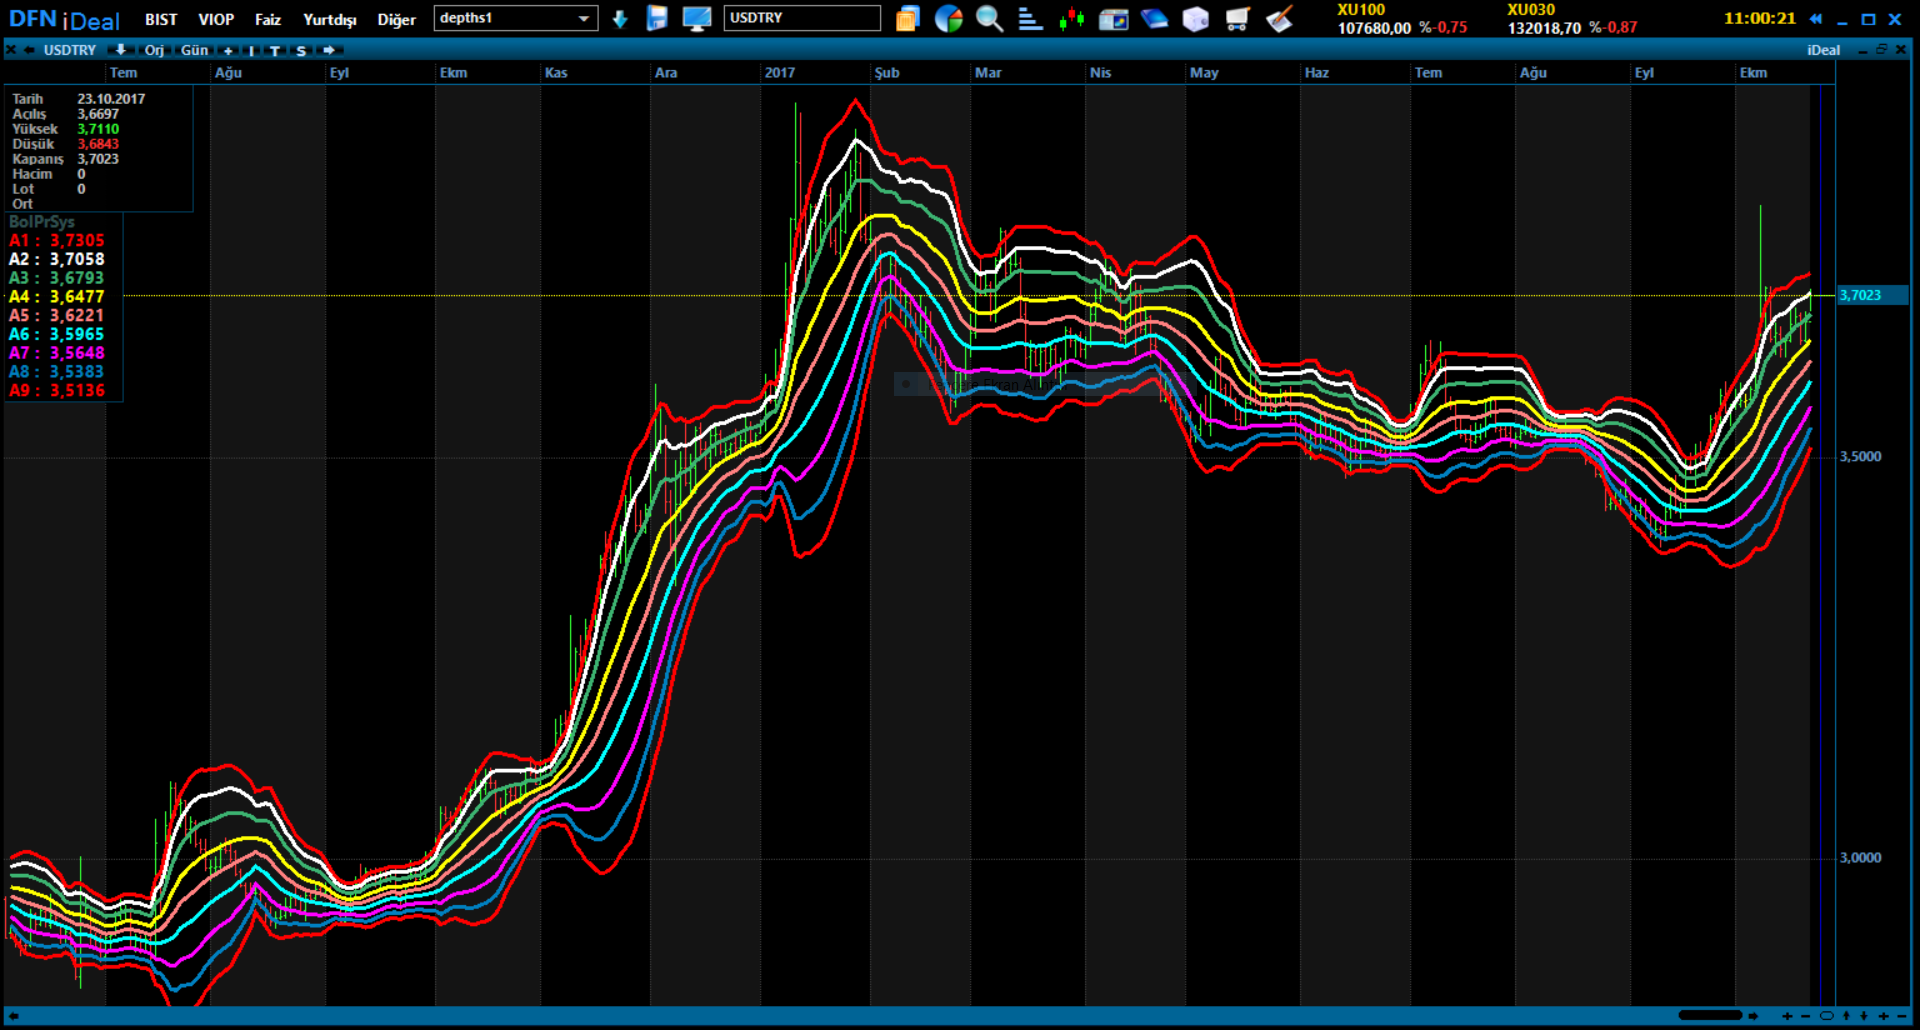Click the left arrow beside USDTRY label
The width and height of the screenshot is (1920, 1030).
[x=29, y=50]
